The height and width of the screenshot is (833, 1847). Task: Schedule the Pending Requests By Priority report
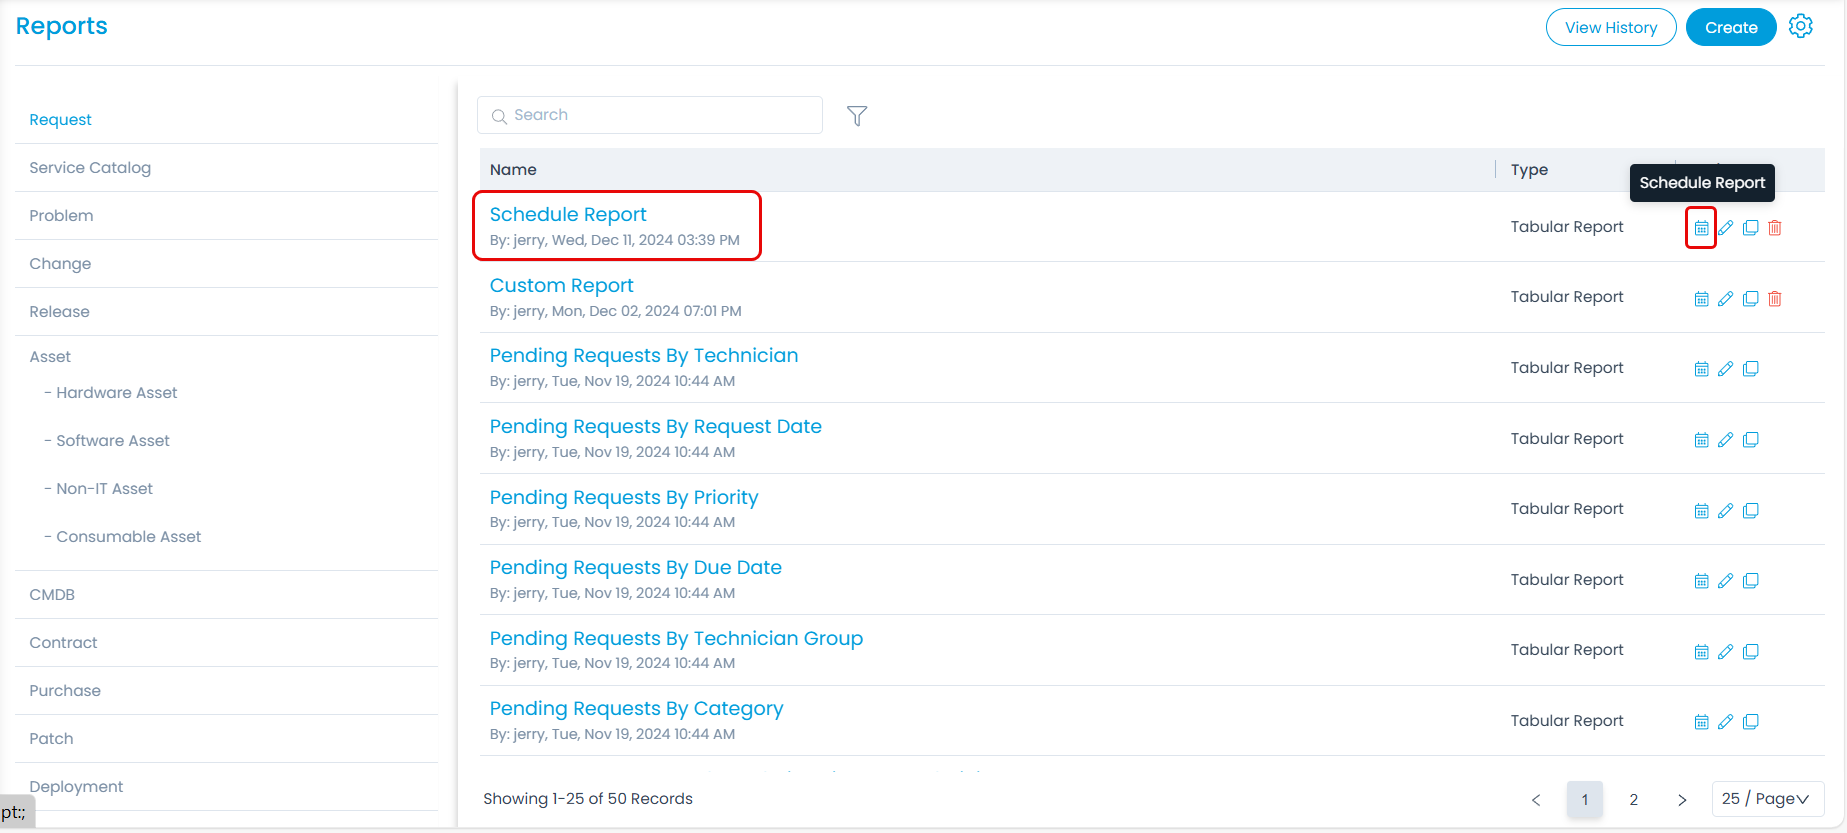tap(1701, 511)
